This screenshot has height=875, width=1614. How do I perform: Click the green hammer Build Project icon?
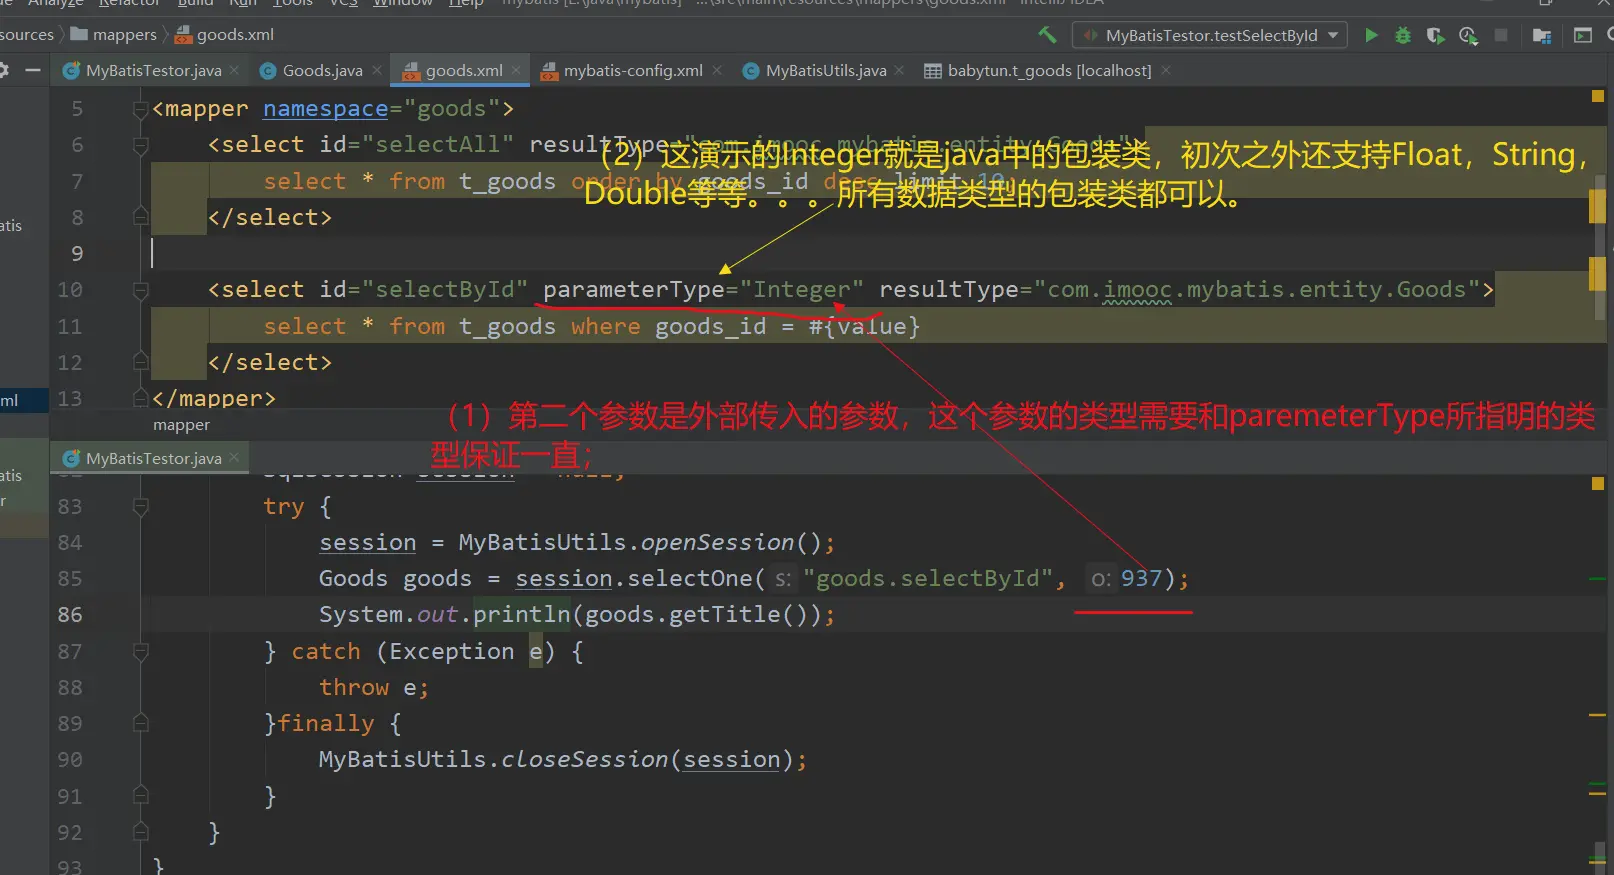click(1047, 35)
